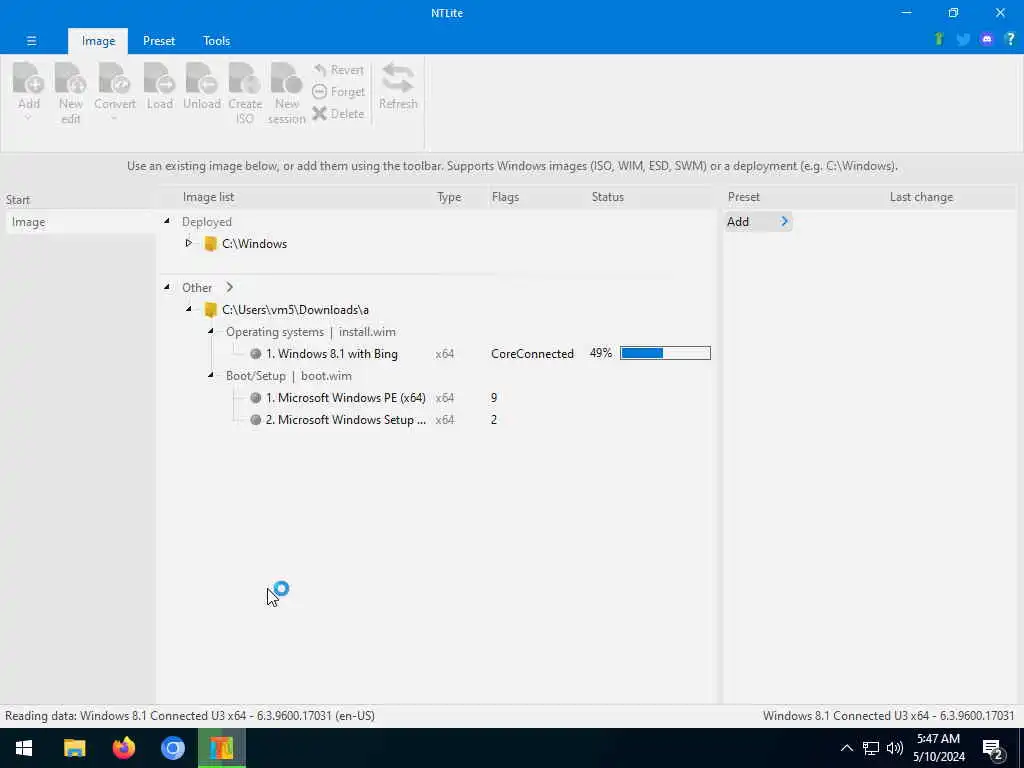Click the Status column header
1024x768 pixels.
pos(607,197)
